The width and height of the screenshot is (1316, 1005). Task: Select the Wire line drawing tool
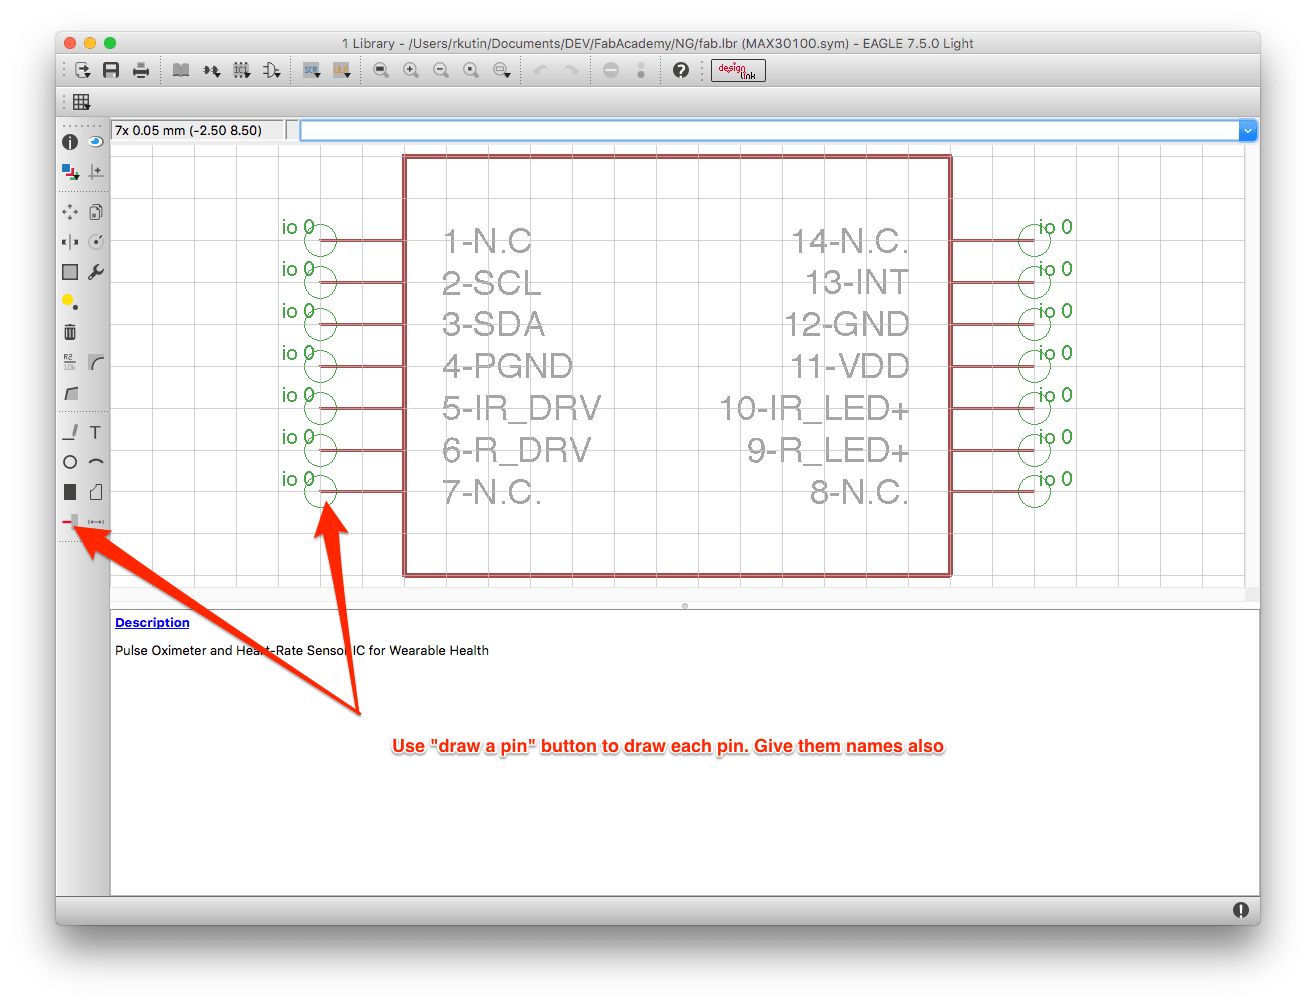pos(70,432)
